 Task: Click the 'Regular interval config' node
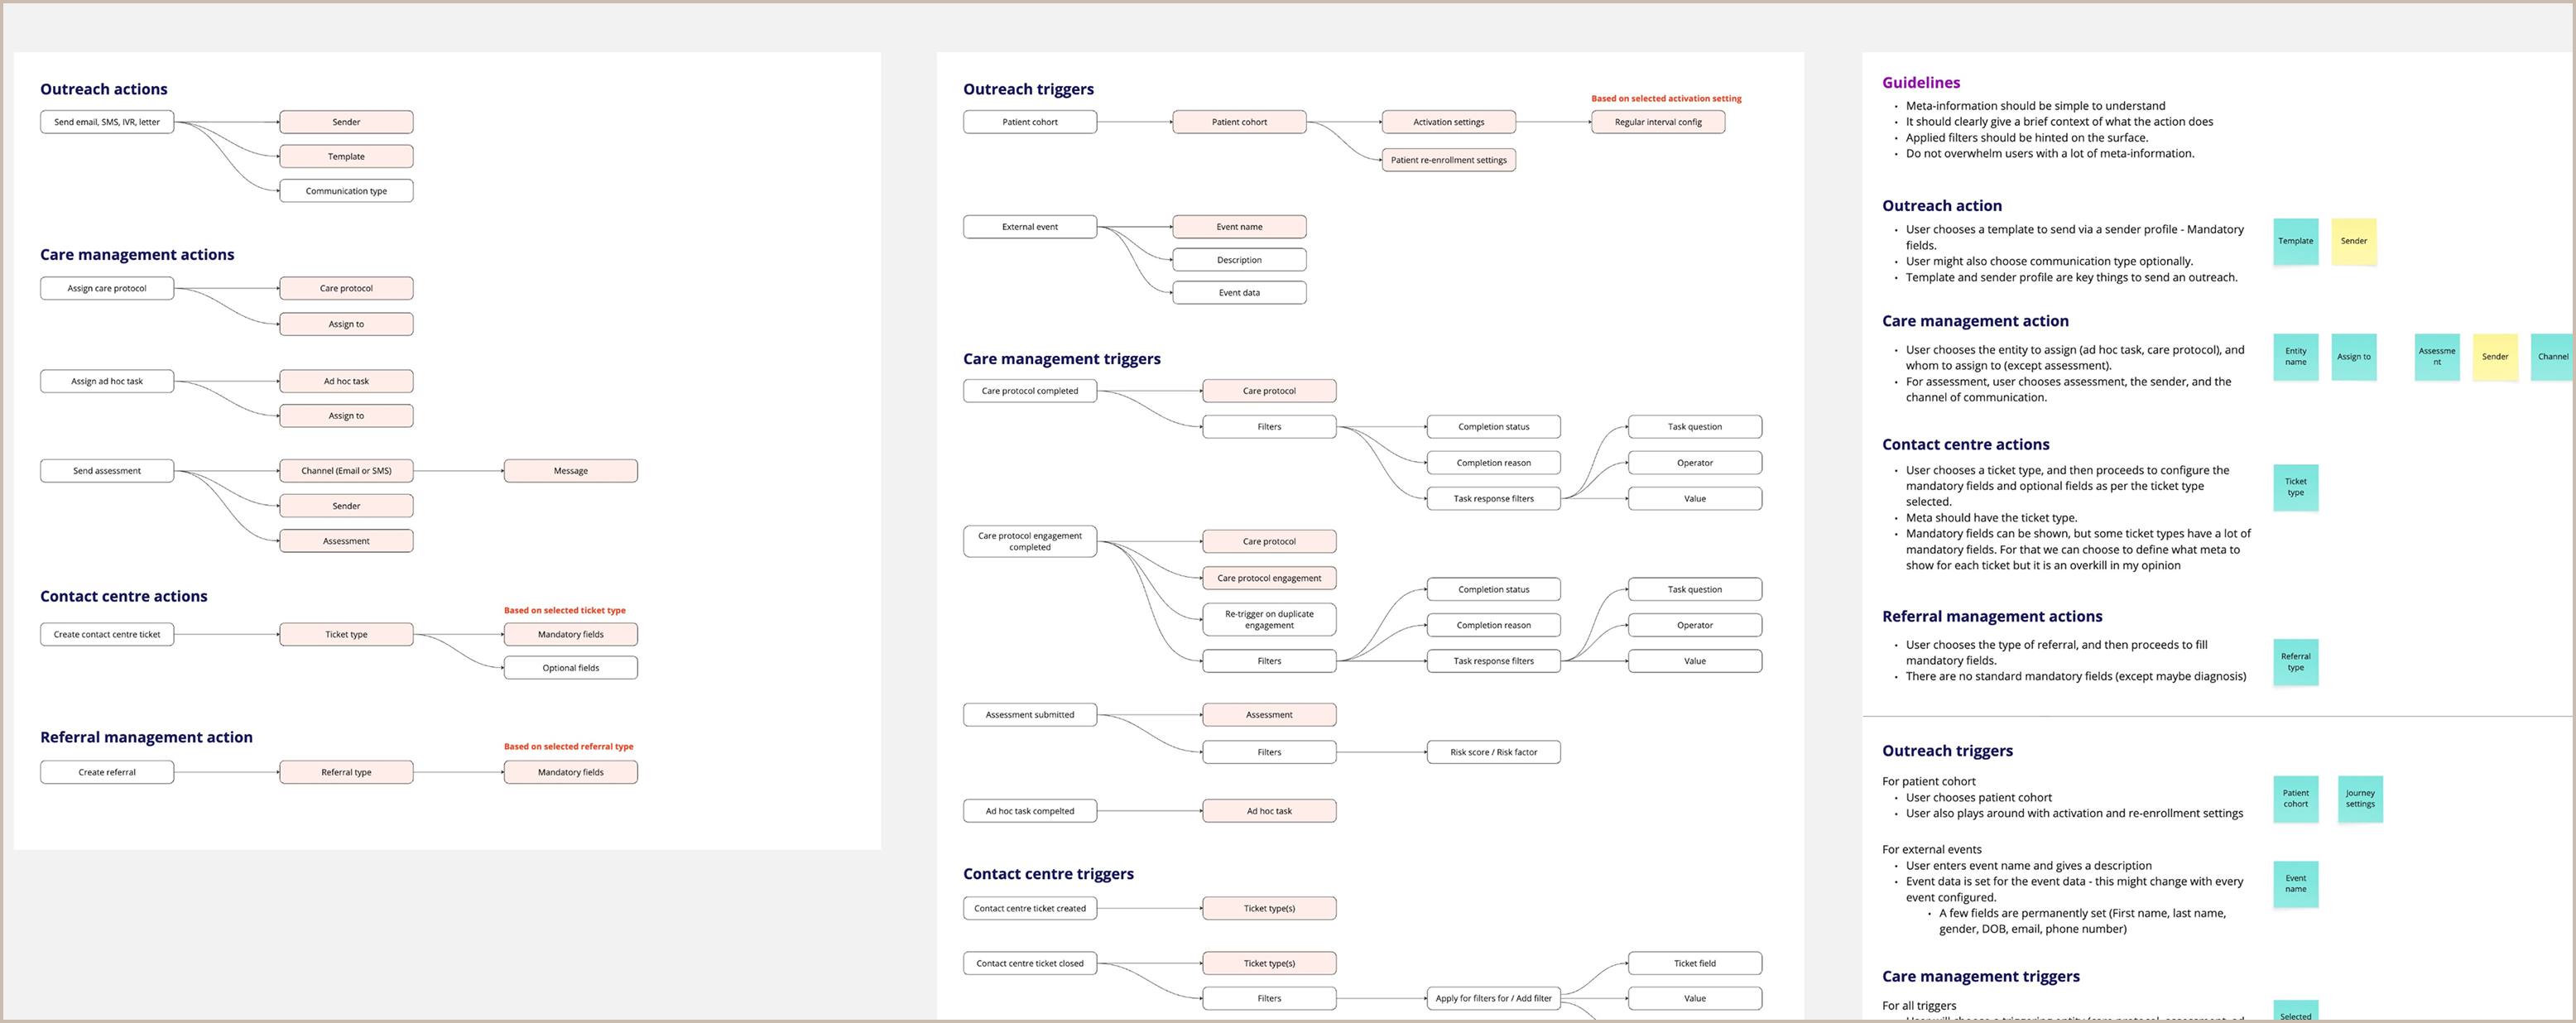click(1658, 122)
